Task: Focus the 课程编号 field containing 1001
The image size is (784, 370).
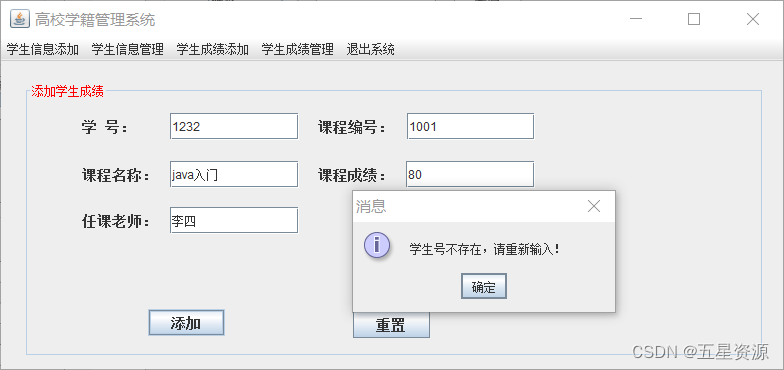Action: click(470, 126)
